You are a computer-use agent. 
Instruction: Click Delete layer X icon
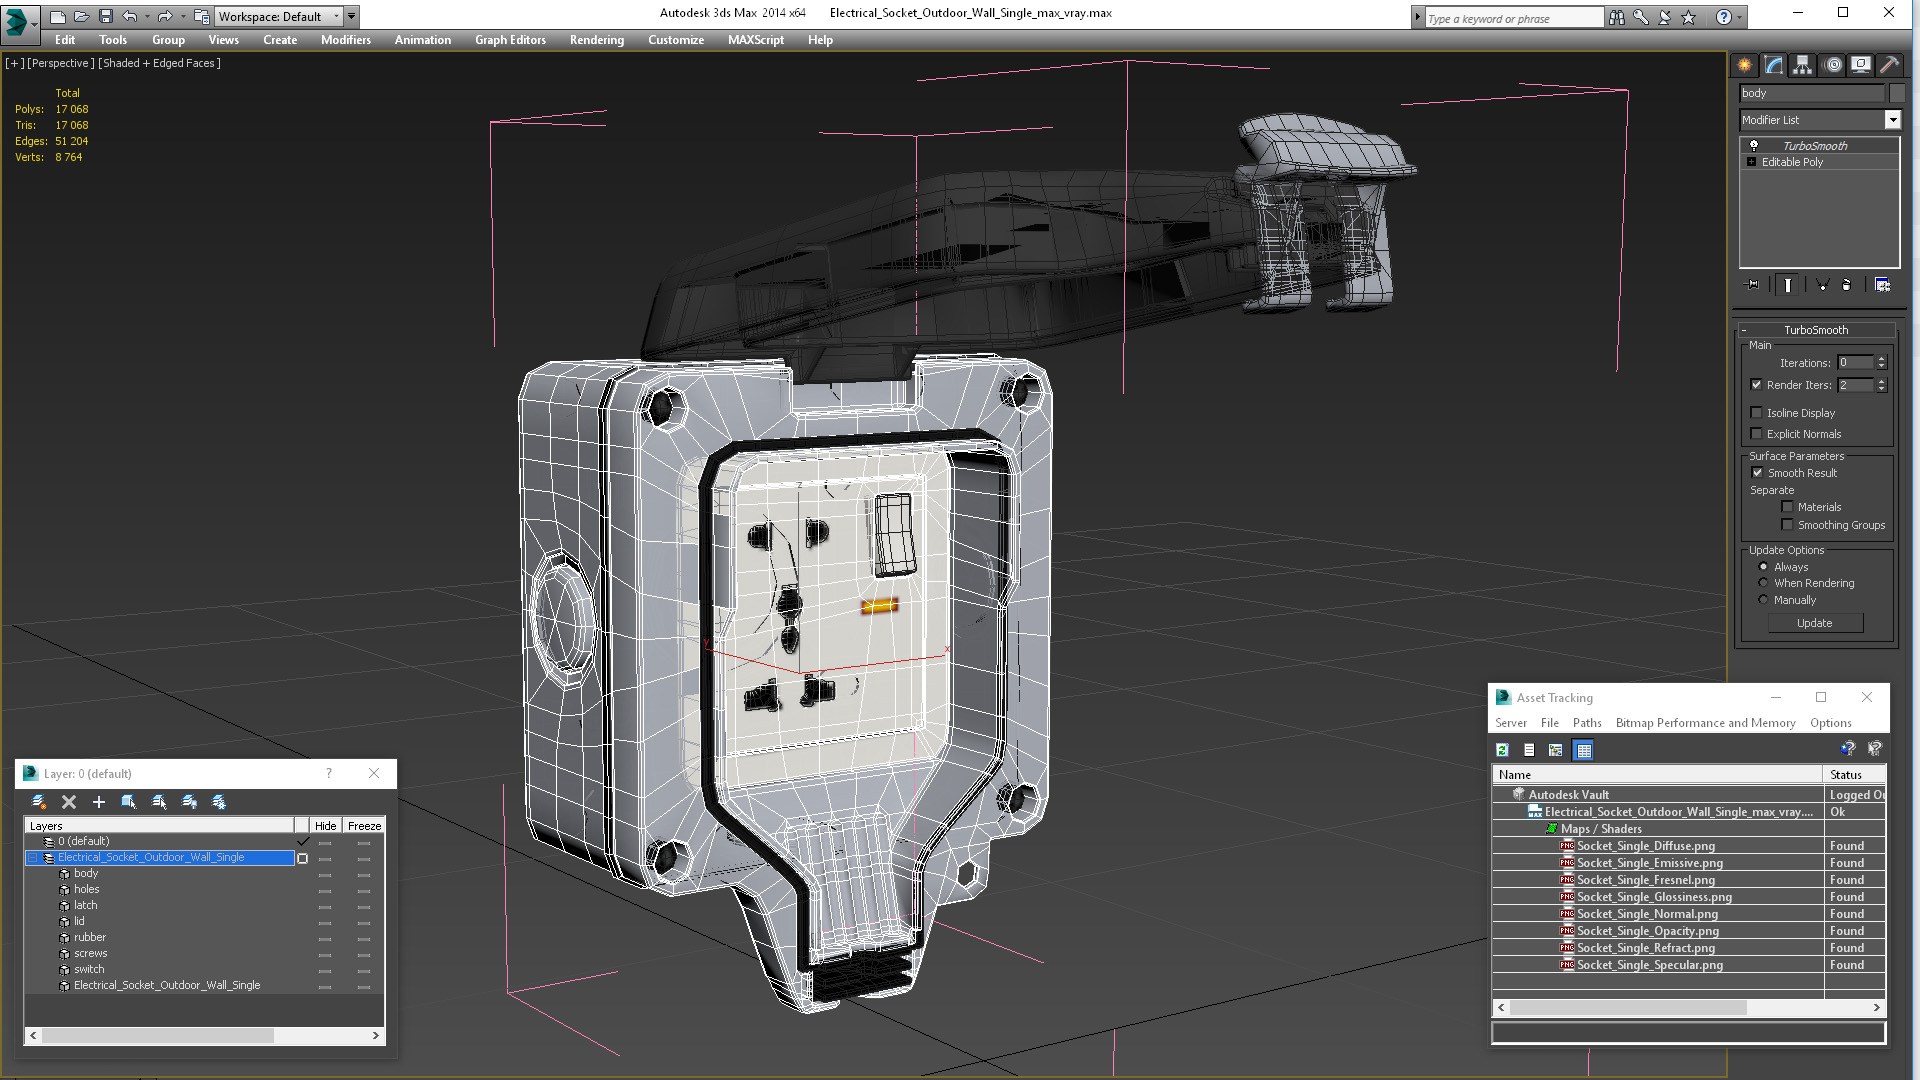pyautogui.click(x=69, y=802)
